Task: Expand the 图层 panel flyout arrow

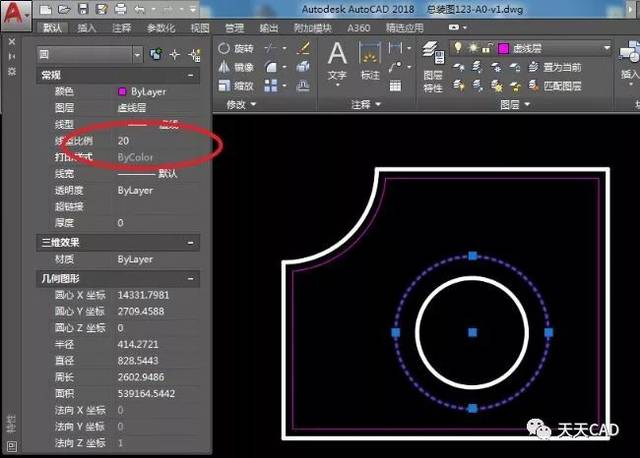Action: pos(527,104)
